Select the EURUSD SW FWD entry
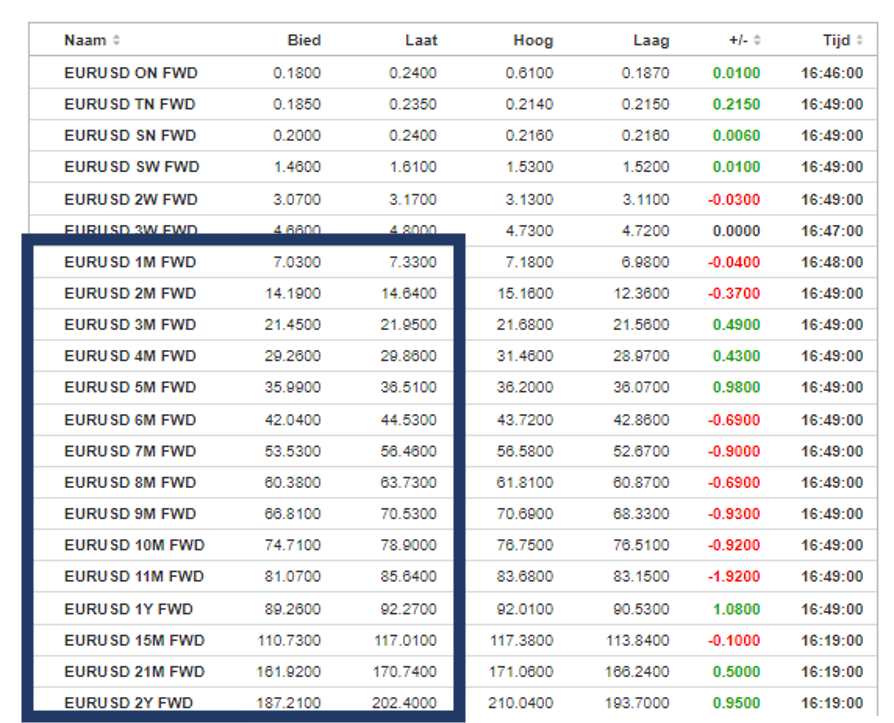The height and width of the screenshot is (723, 894). tap(131, 167)
